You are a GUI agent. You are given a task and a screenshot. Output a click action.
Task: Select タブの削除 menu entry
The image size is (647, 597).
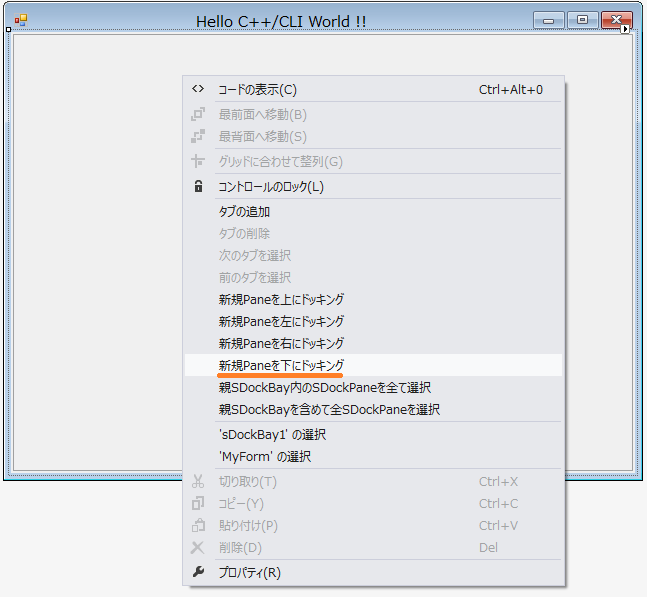pyautogui.click(x=373, y=233)
